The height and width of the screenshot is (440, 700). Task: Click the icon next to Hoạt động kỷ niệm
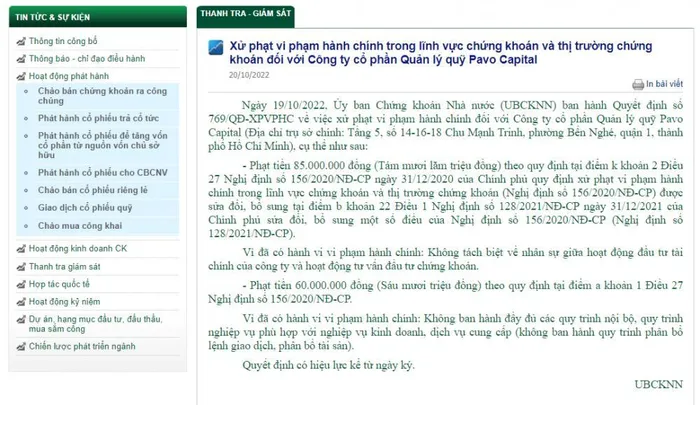21,300
